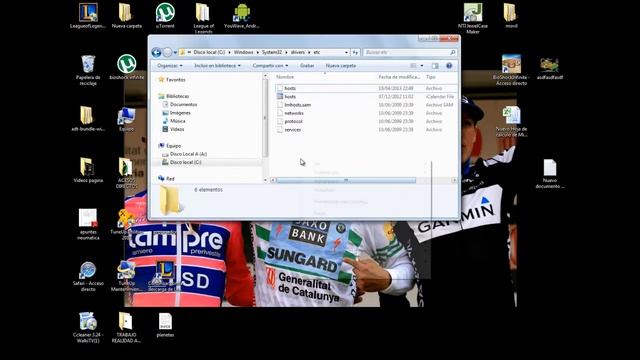Select the protocol file row
The image size is (640, 360).
tap(366, 121)
